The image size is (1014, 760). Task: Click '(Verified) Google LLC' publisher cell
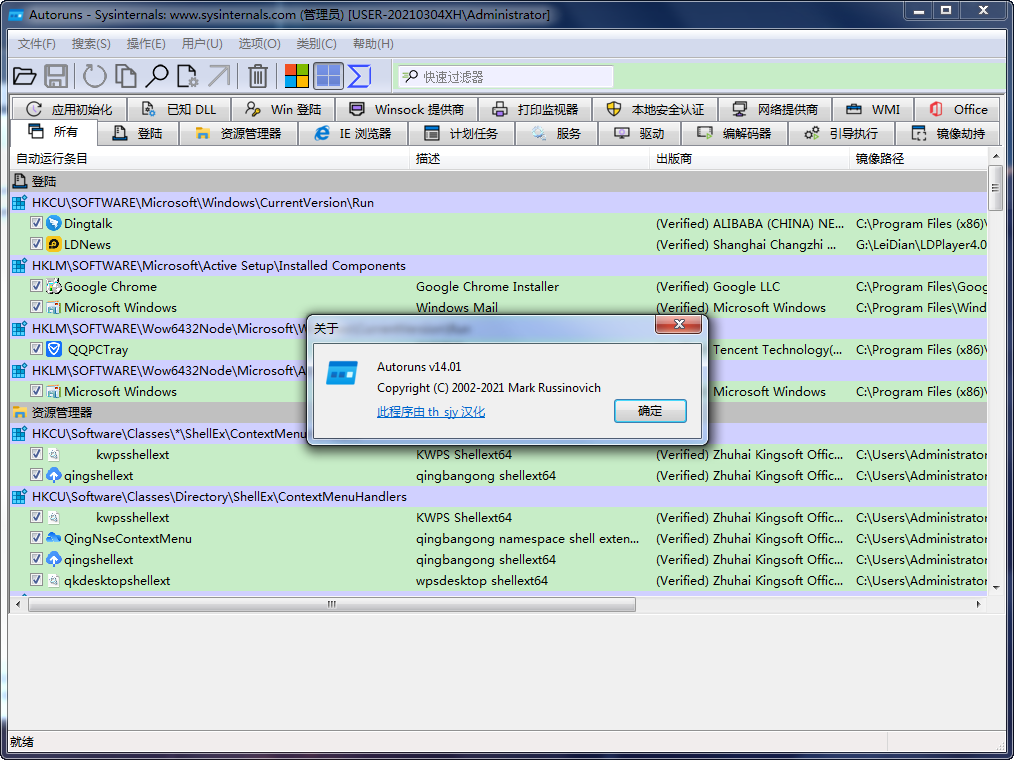point(718,287)
